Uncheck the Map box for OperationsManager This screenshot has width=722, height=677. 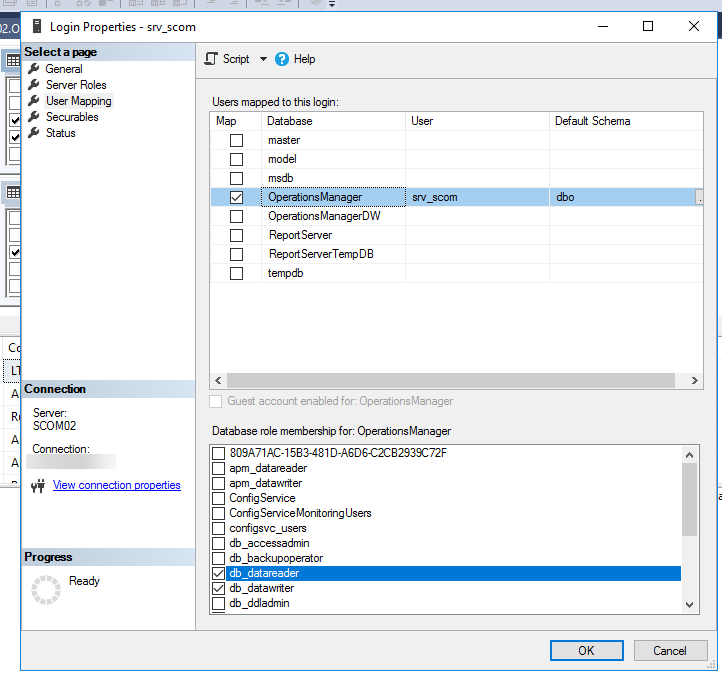click(236, 197)
